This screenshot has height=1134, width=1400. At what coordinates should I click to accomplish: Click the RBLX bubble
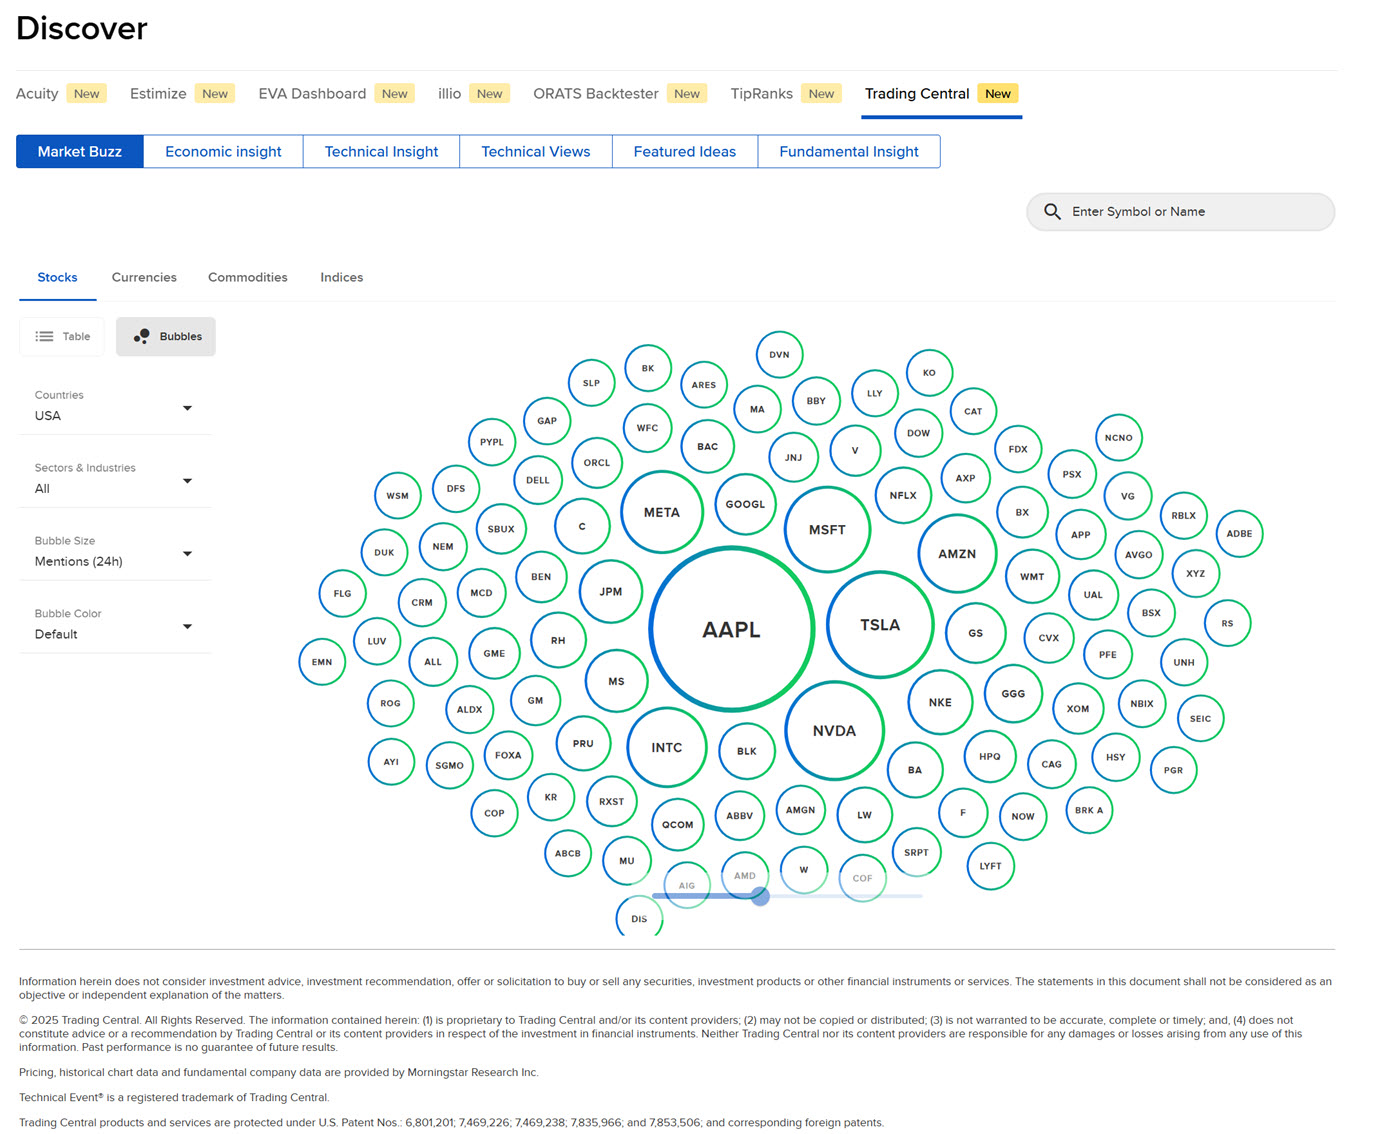[1184, 516]
